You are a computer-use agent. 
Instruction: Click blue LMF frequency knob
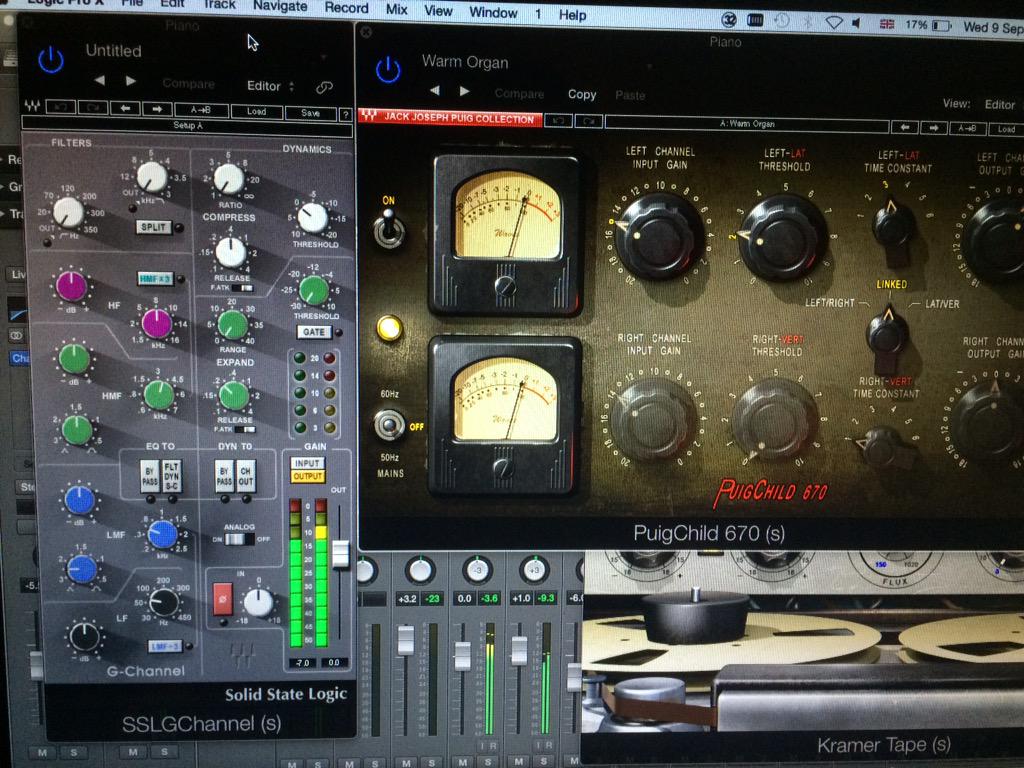163,535
